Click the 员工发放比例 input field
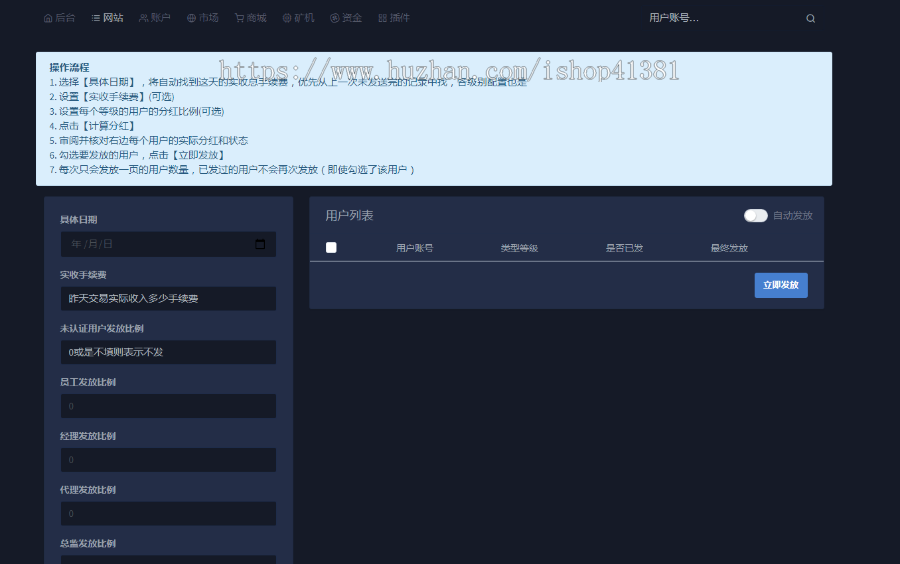The width and height of the screenshot is (900, 564). click(x=168, y=406)
